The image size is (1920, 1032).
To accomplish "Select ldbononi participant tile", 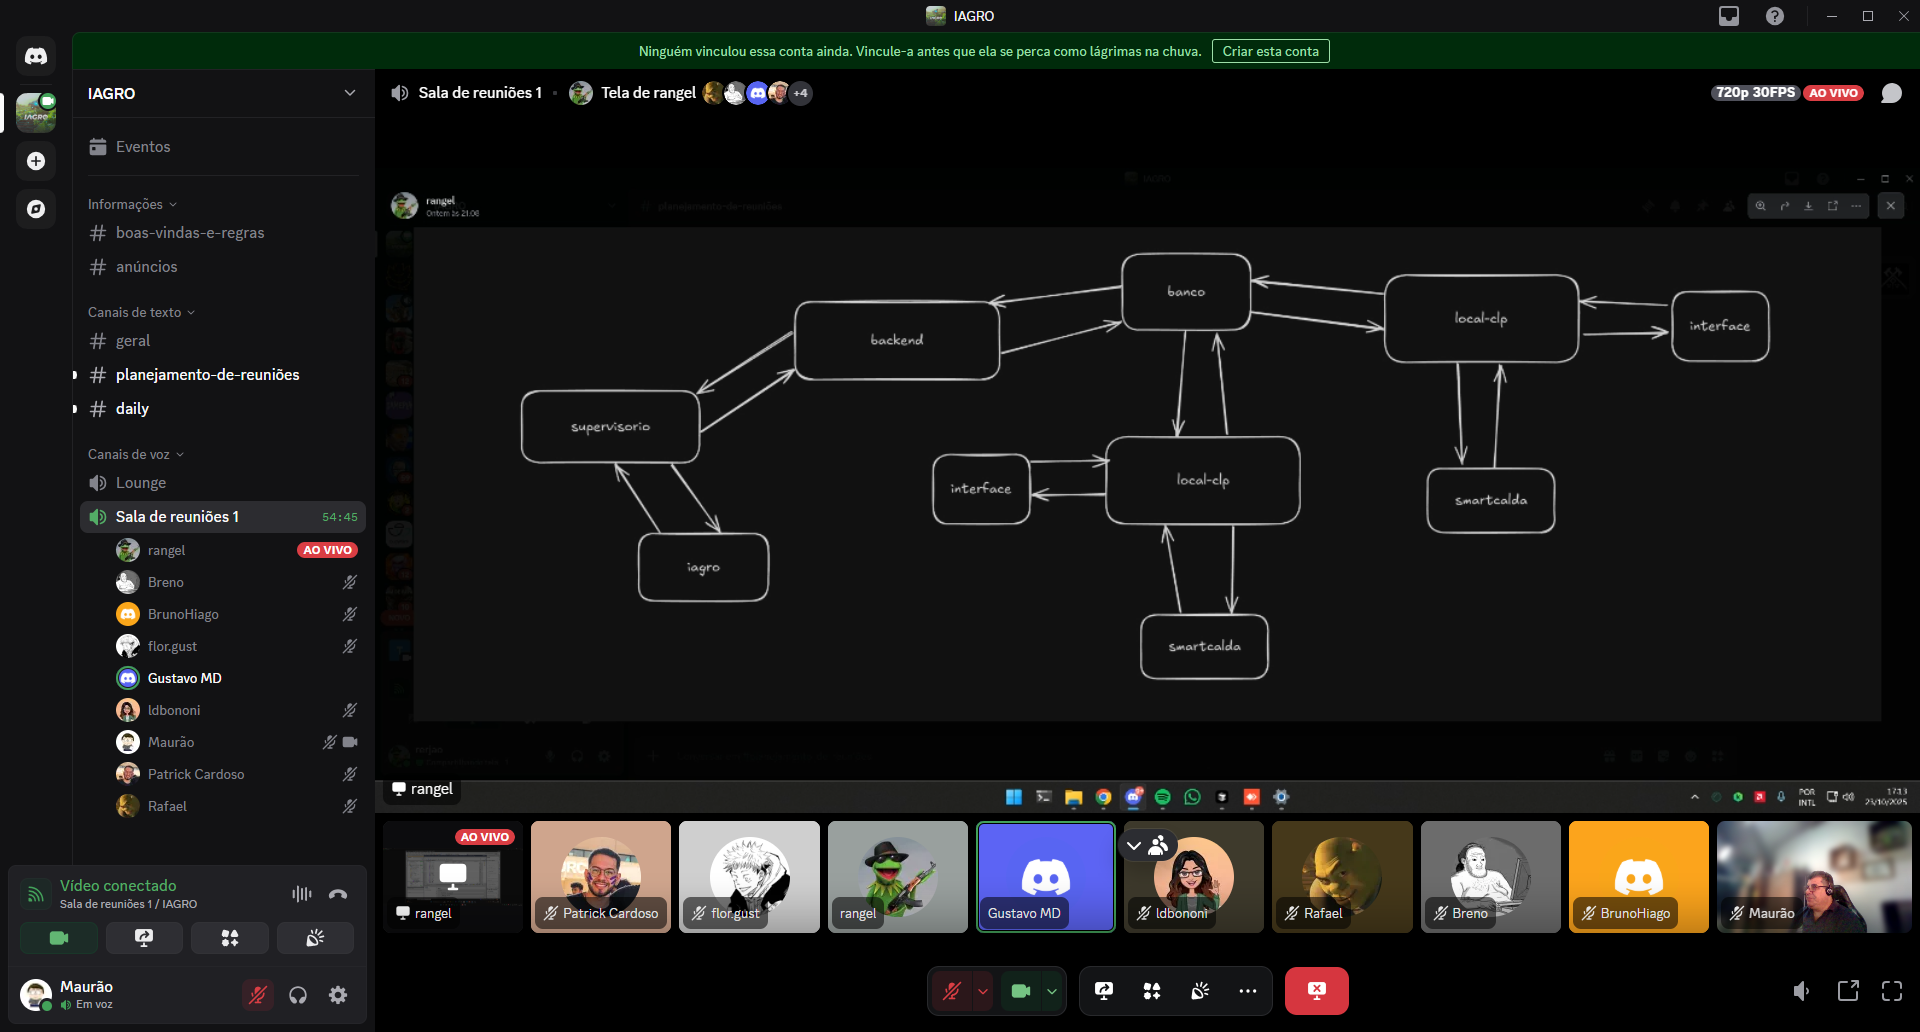I will (1194, 877).
